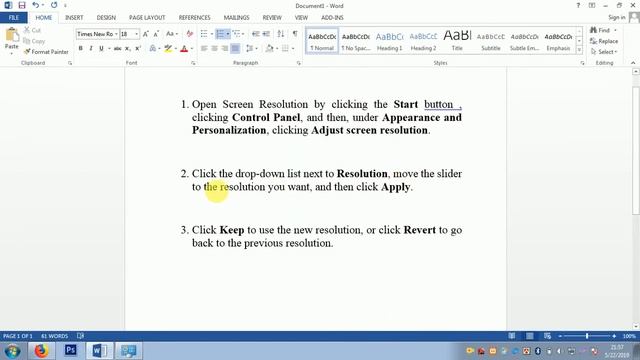Click the Save icon in quick access toolbar
640x360 pixels.
click(x=22, y=5)
